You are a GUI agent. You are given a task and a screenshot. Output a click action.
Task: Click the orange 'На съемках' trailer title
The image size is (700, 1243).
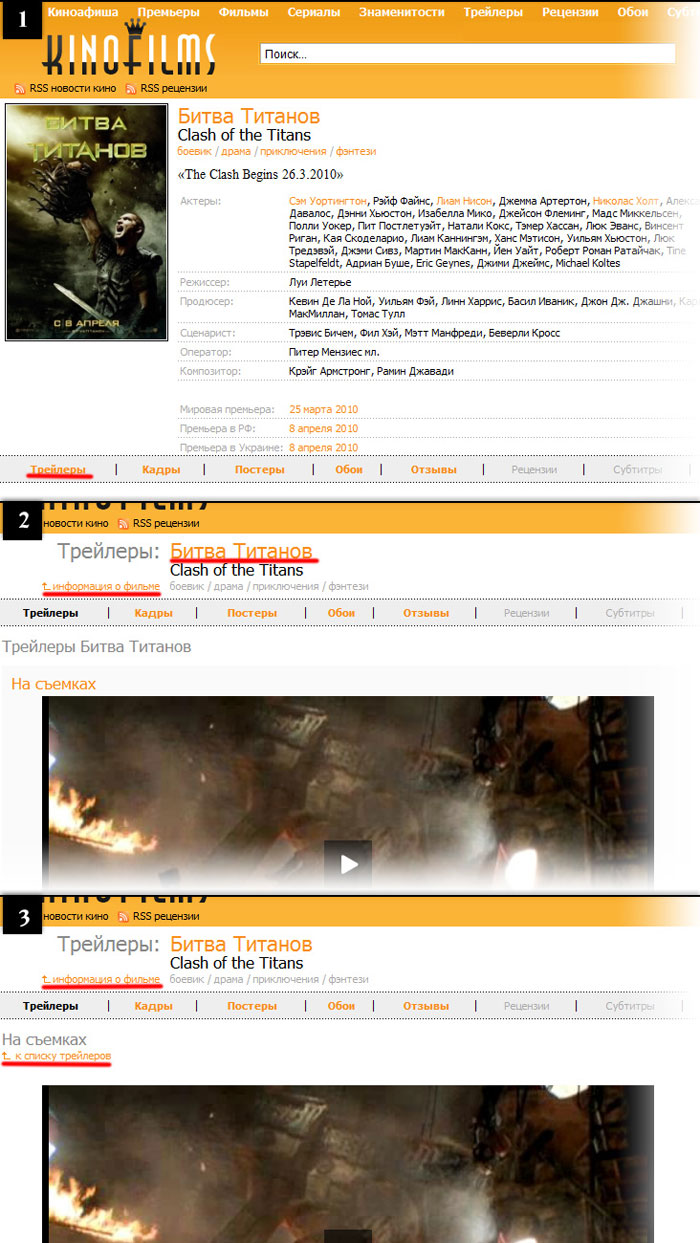[x=53, y=683]
